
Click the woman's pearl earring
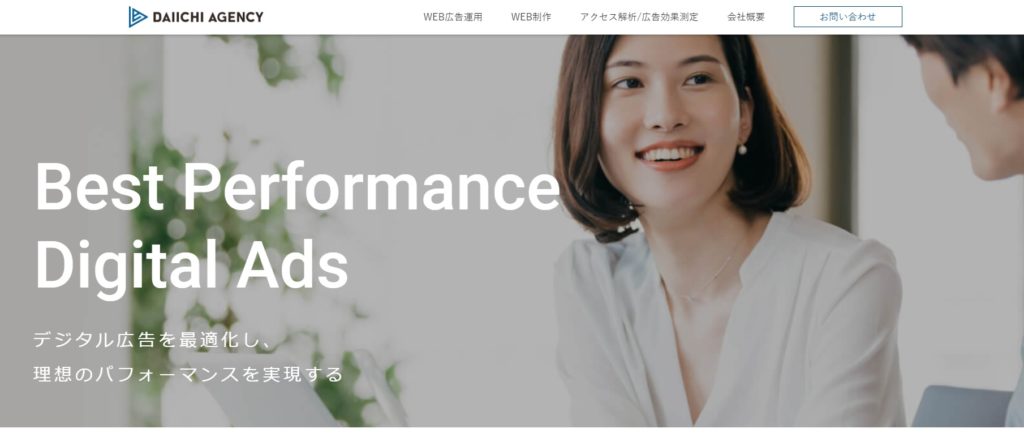742,150
